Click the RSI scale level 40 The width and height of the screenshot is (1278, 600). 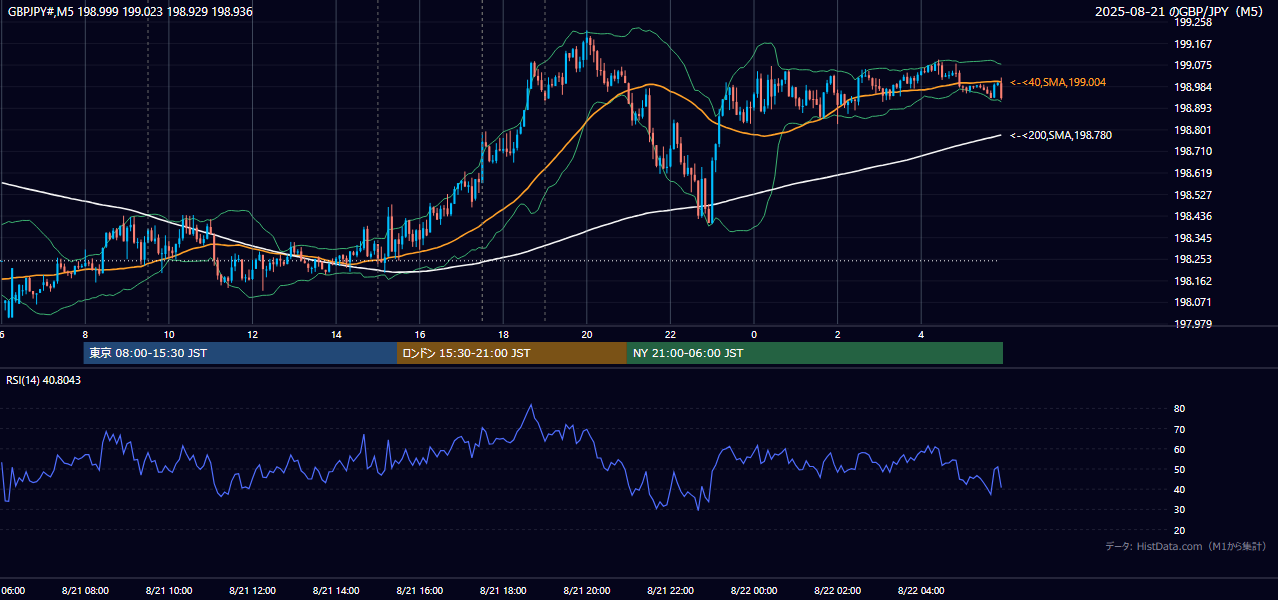point(1180,489)
